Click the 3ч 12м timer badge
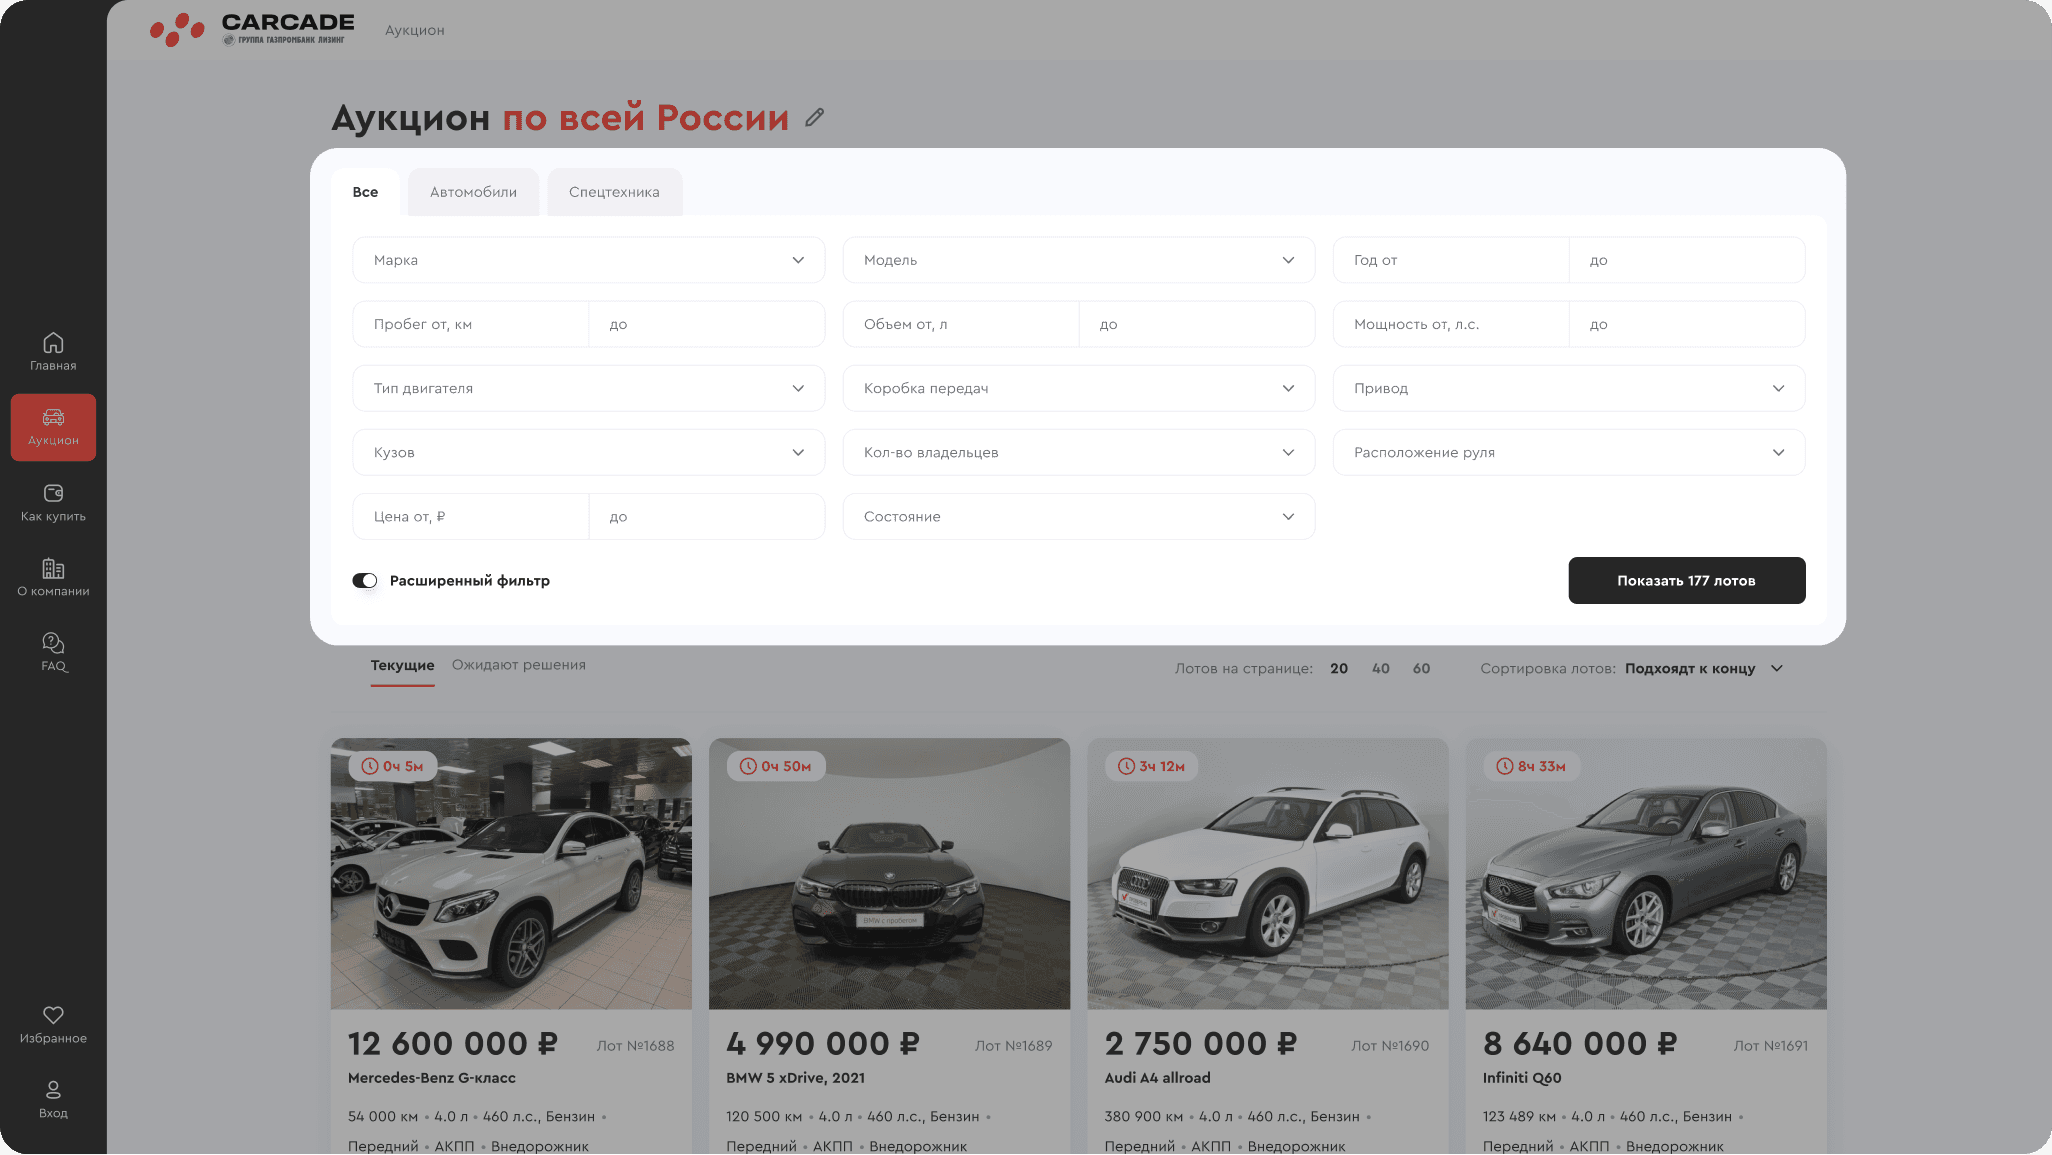The image size is (2052, 1155). coord(1151,766)
